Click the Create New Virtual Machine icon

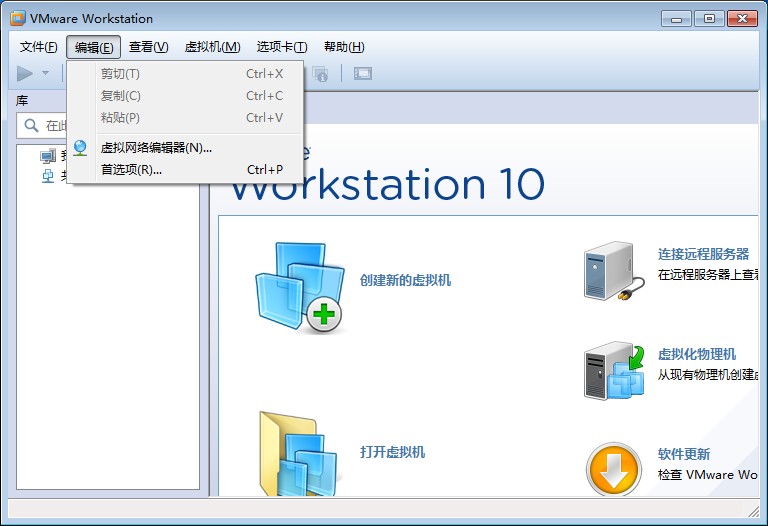[x=300, y=288]
